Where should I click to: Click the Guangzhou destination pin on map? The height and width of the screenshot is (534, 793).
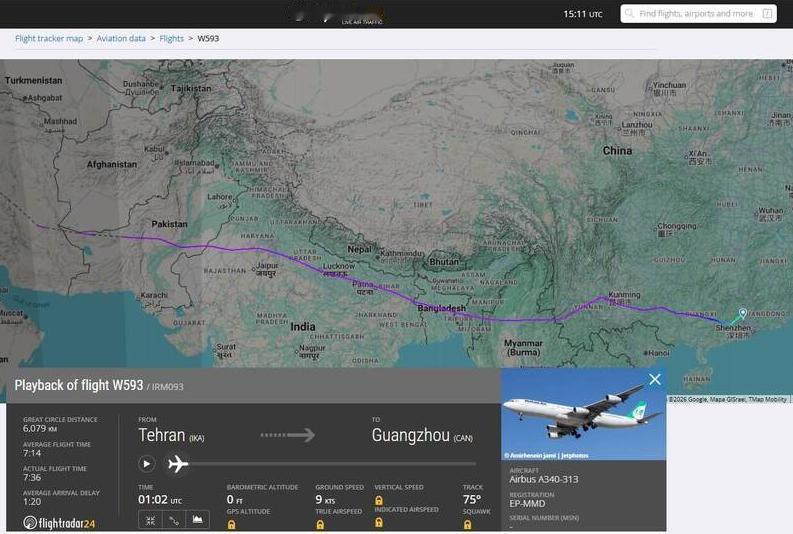pyautogui.click(x=742, y=314)
